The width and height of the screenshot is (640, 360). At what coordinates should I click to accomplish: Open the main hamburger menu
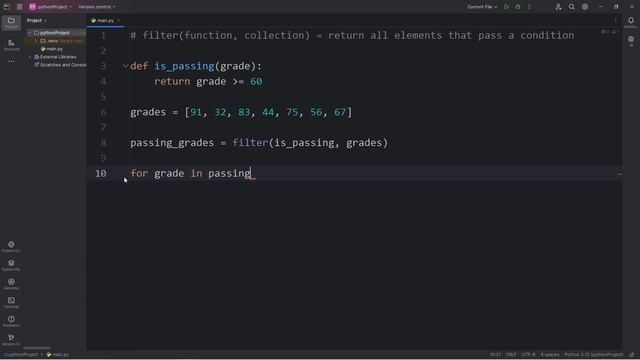pyautogui.click(x=20, y=7)
